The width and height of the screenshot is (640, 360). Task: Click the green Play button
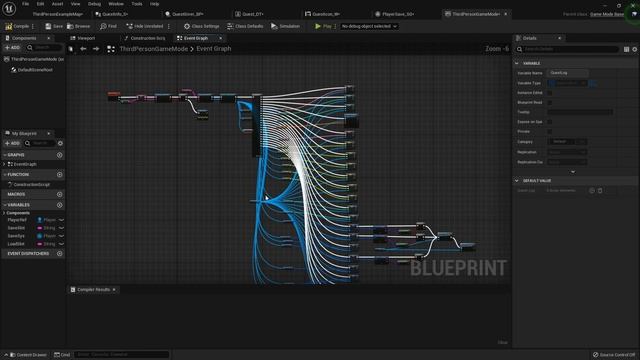tap(323, 26)
